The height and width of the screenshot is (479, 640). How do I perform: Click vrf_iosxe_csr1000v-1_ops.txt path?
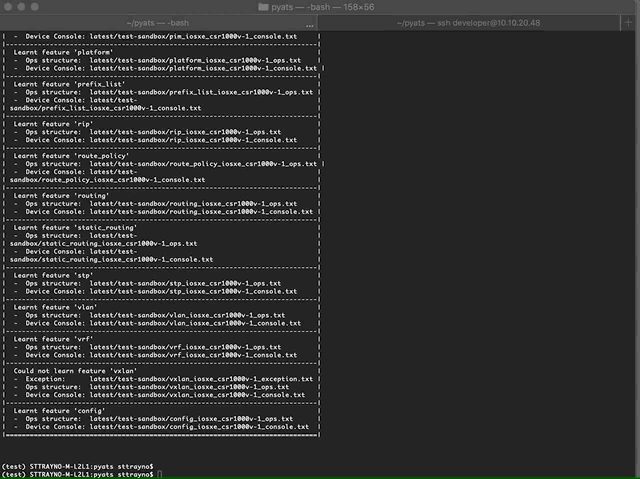185,347
